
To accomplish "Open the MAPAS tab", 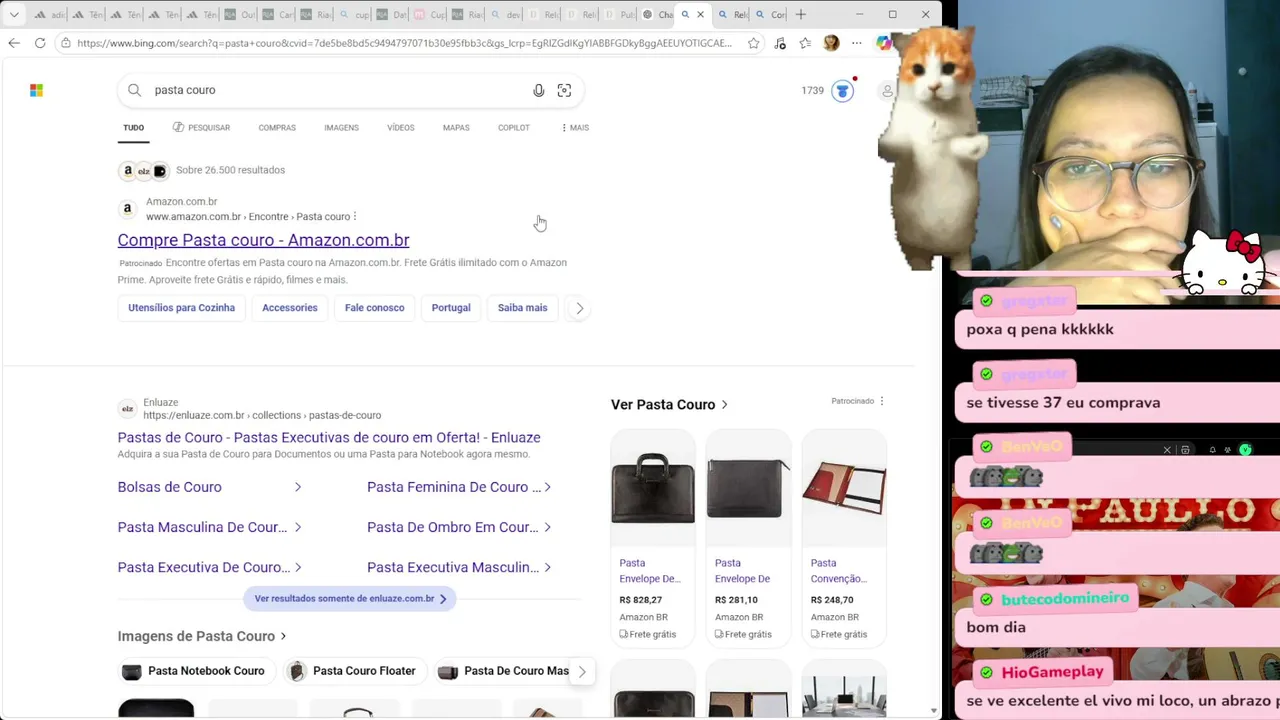I will click(x=456, y=128).
